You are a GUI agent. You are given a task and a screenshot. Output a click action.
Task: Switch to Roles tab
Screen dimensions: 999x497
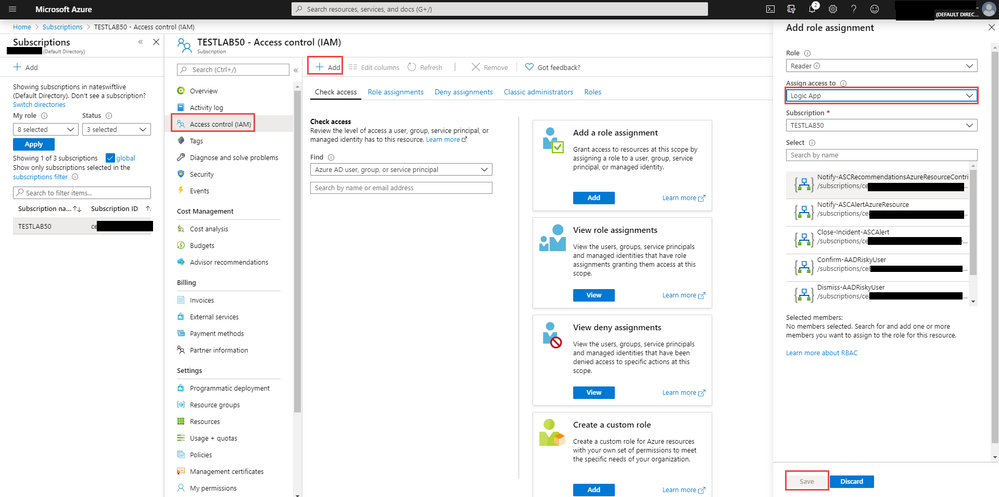coord(593,92)
